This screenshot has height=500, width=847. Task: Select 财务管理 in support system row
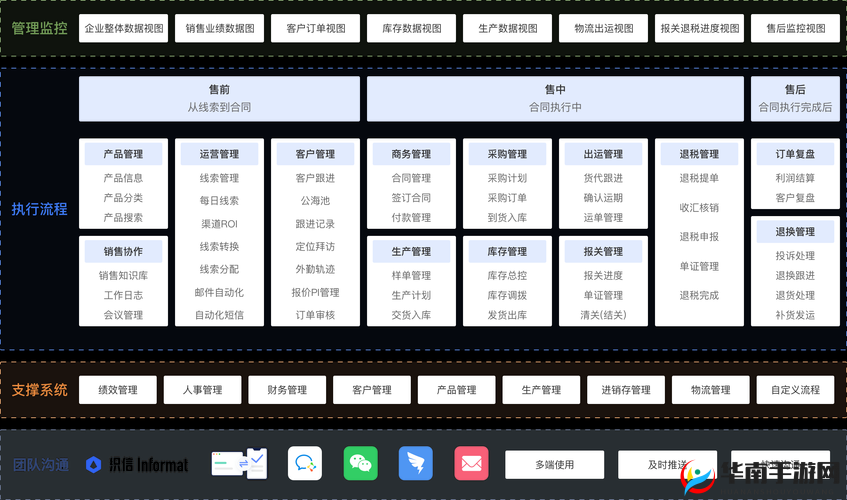coord(287,390)
